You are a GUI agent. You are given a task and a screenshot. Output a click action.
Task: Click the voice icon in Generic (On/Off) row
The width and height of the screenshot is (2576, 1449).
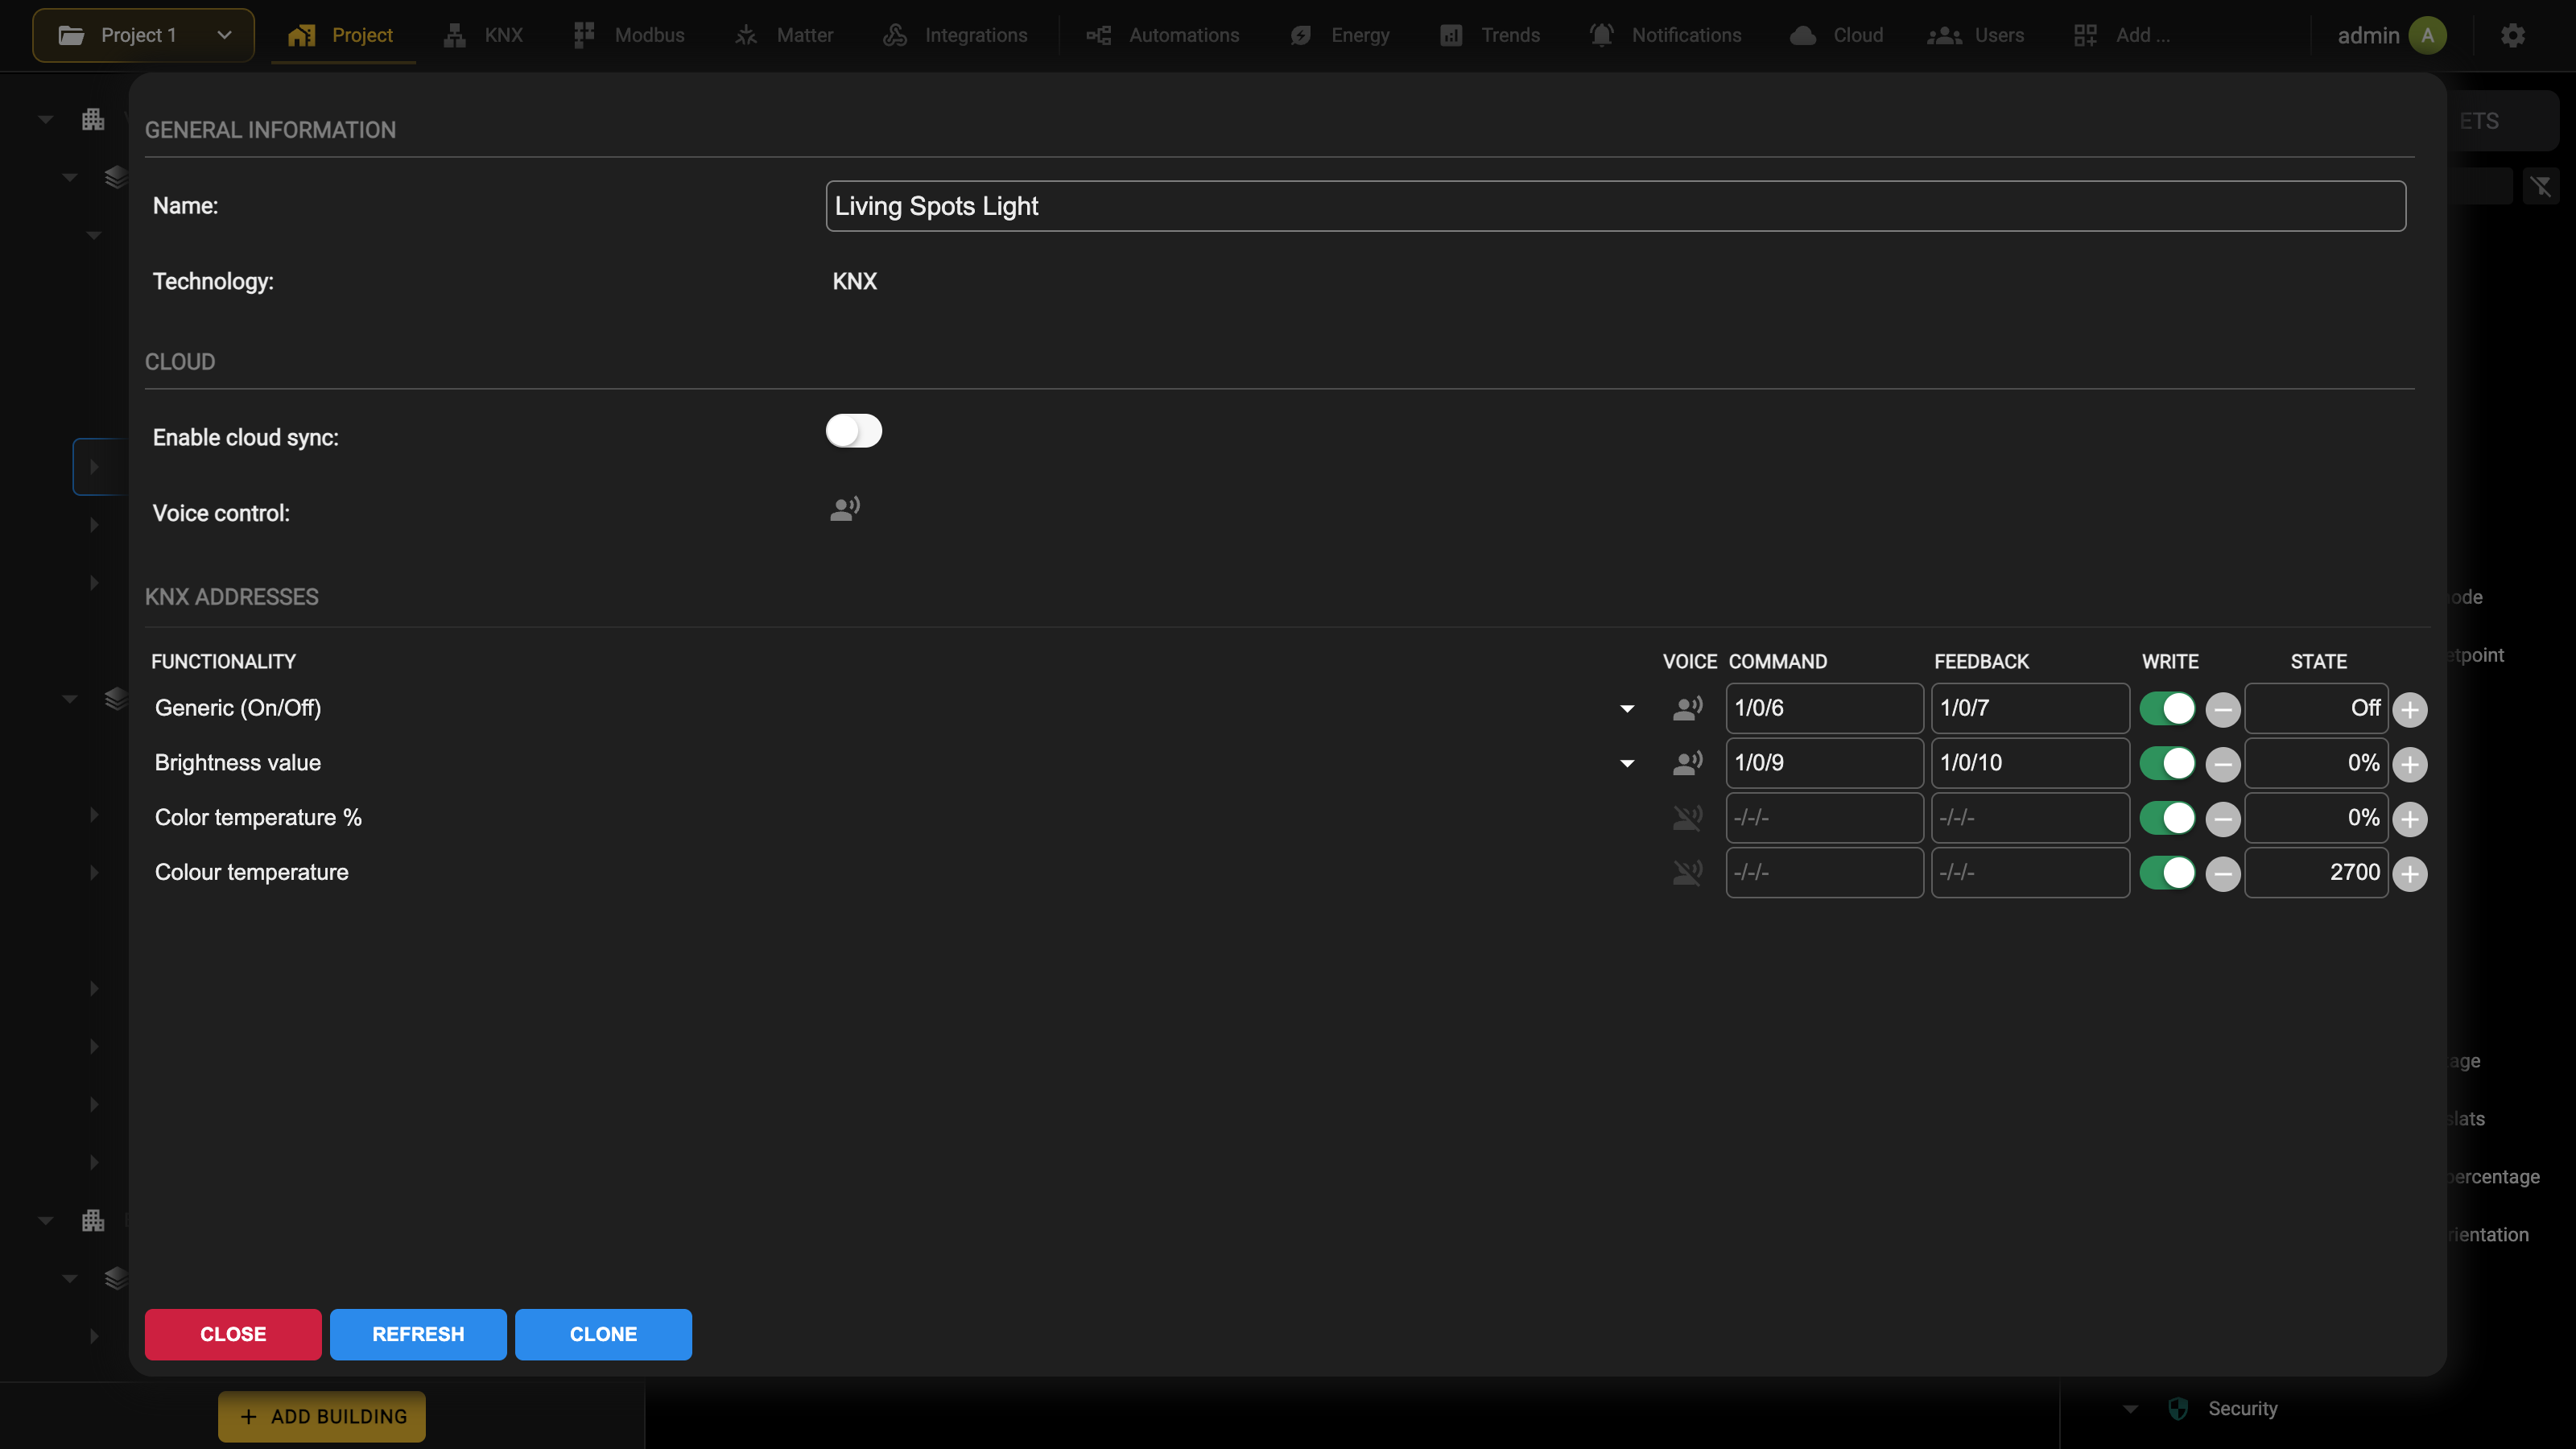1687,708
